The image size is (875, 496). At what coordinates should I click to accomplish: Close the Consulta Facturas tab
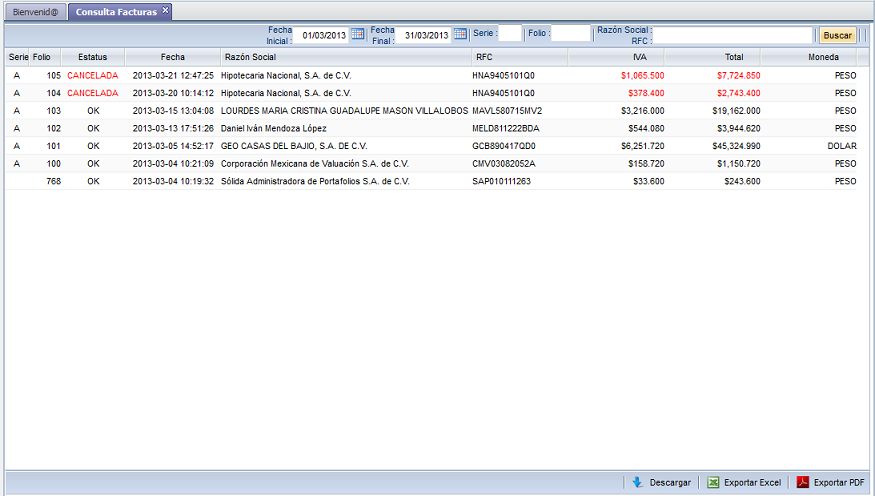(166, 10)
